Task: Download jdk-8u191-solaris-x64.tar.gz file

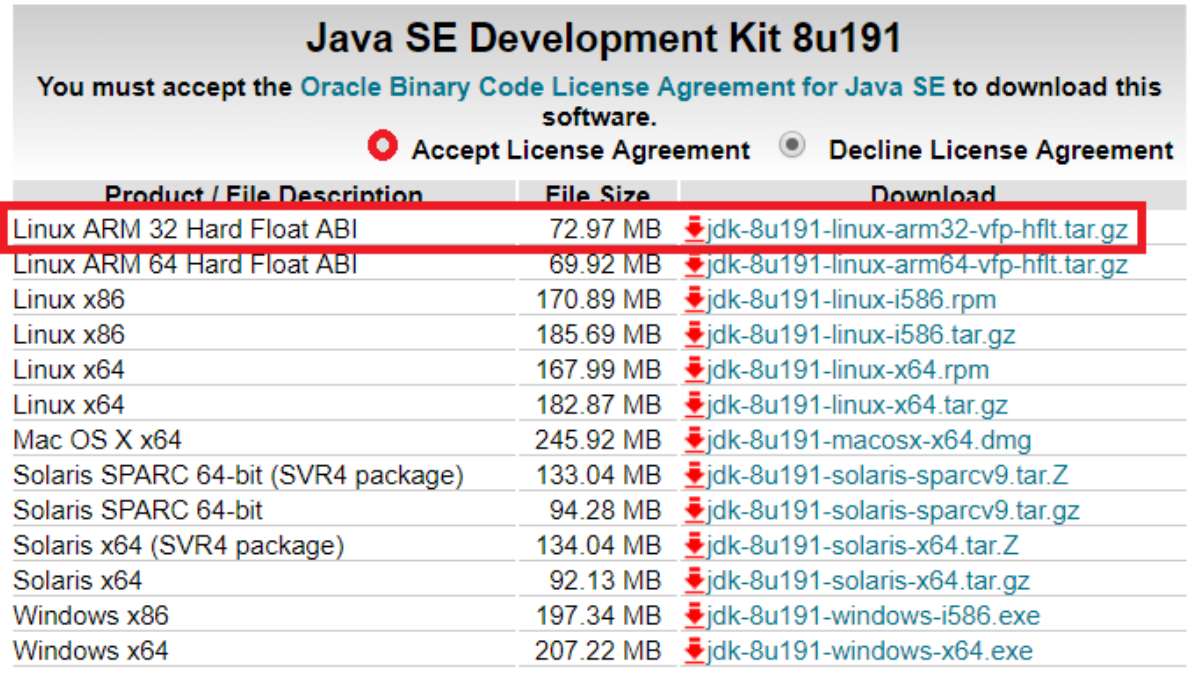Action: 868,580
